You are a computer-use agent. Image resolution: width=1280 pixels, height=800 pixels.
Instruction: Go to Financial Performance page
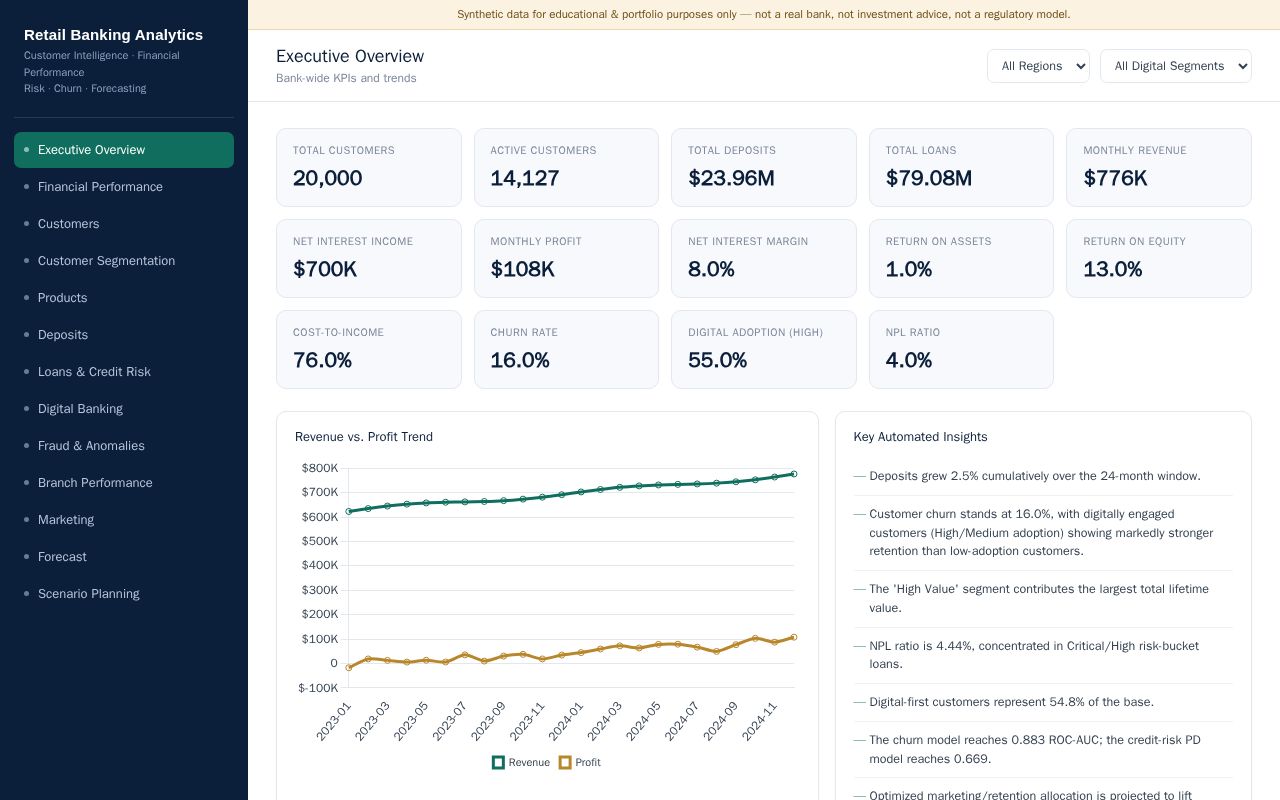(124, 187)
